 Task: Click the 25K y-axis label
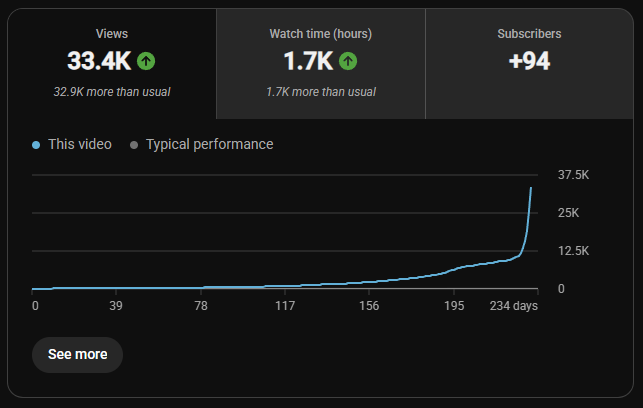pyautogui.click(x=568, y=213)
